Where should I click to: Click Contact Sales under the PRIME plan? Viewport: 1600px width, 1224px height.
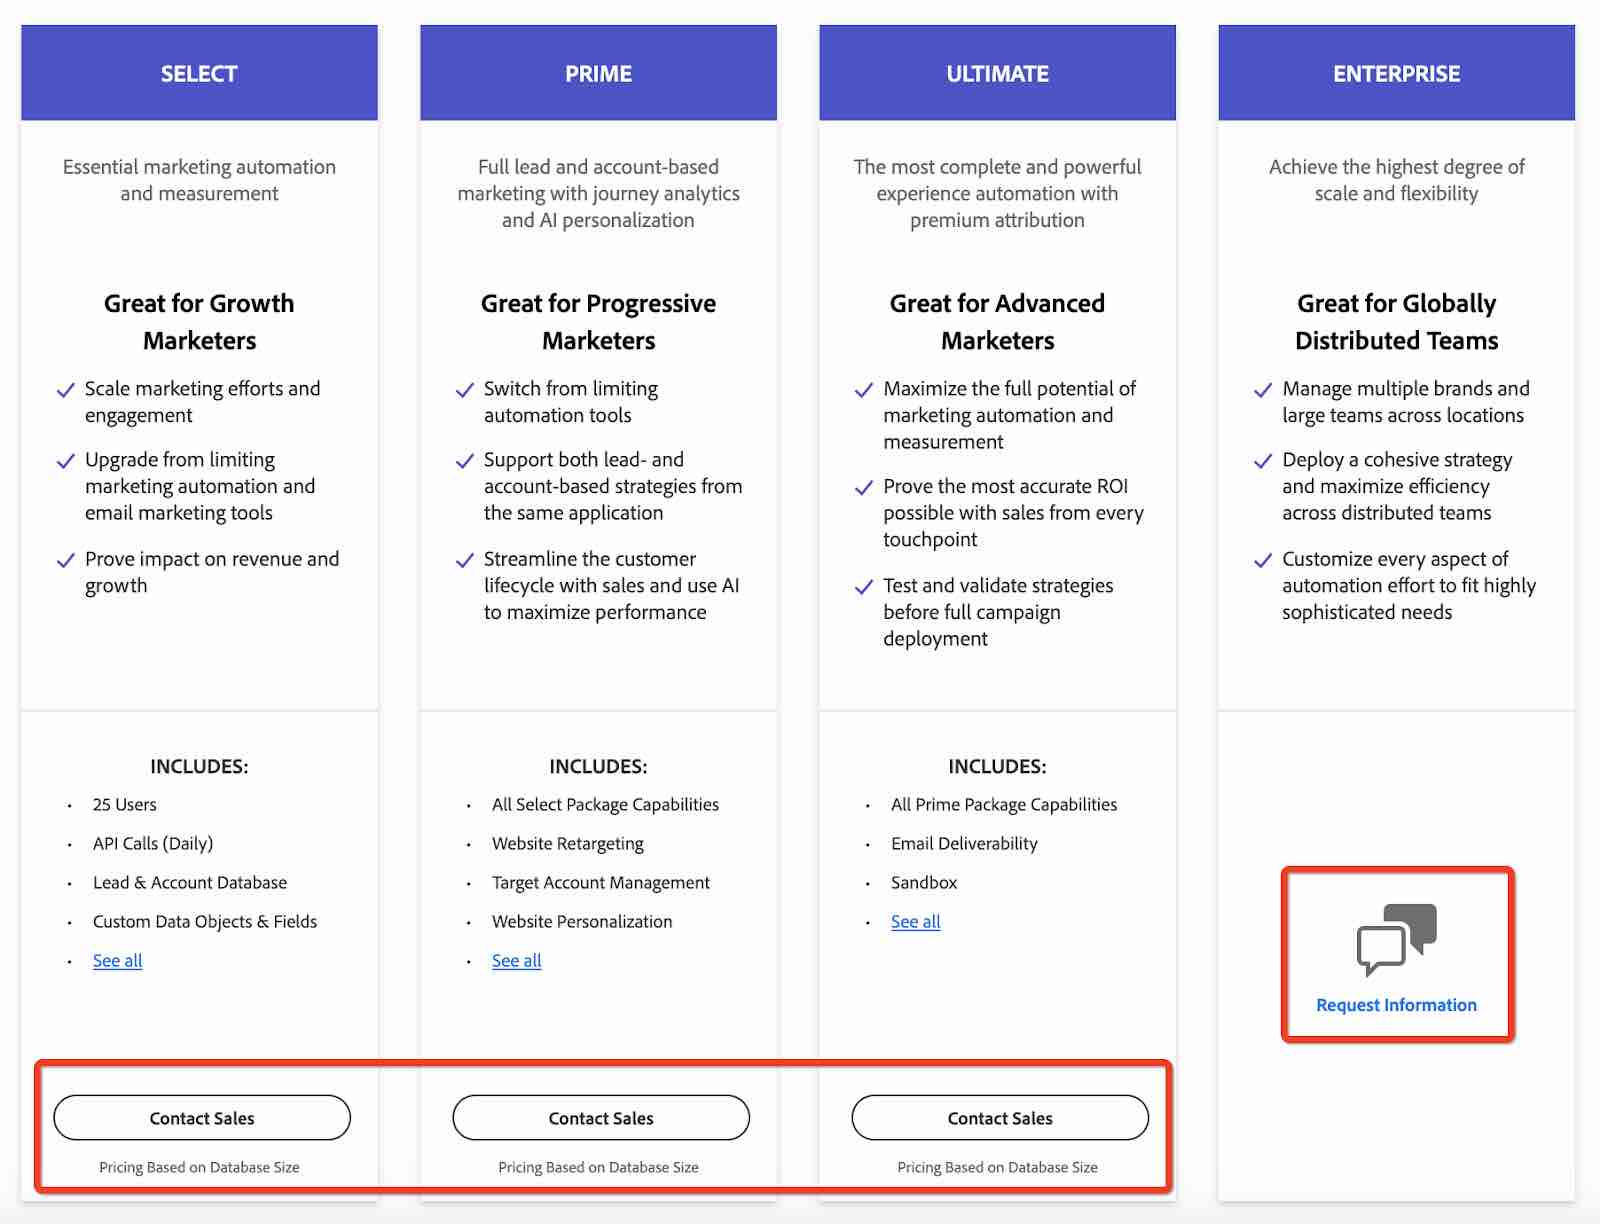(x=600, y=1118)
